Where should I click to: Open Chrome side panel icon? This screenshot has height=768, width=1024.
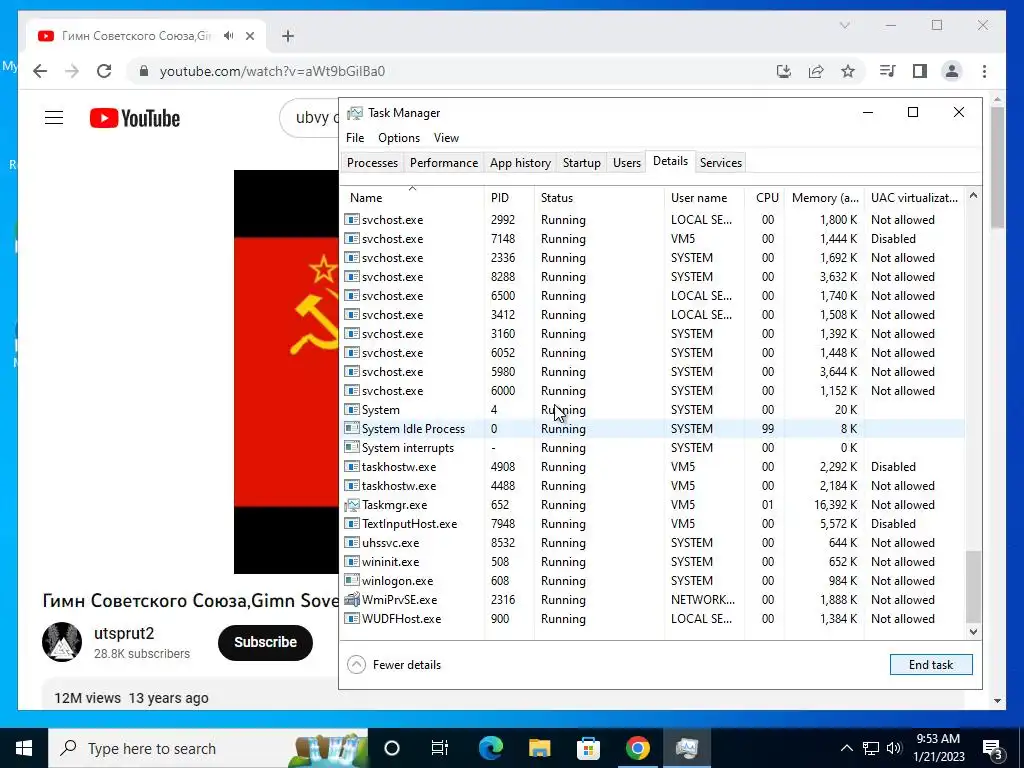920,71
